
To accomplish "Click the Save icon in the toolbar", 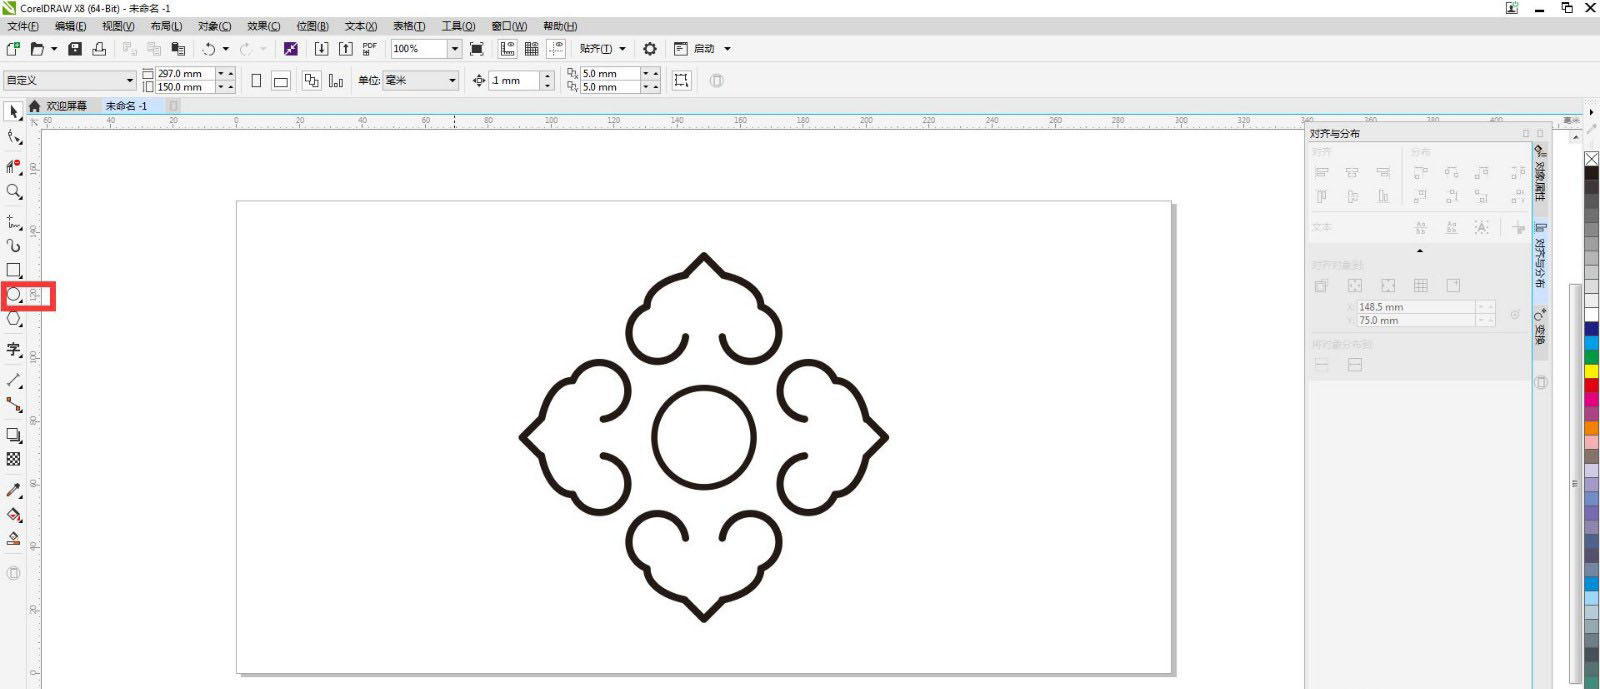I will (x=75, y=49).
